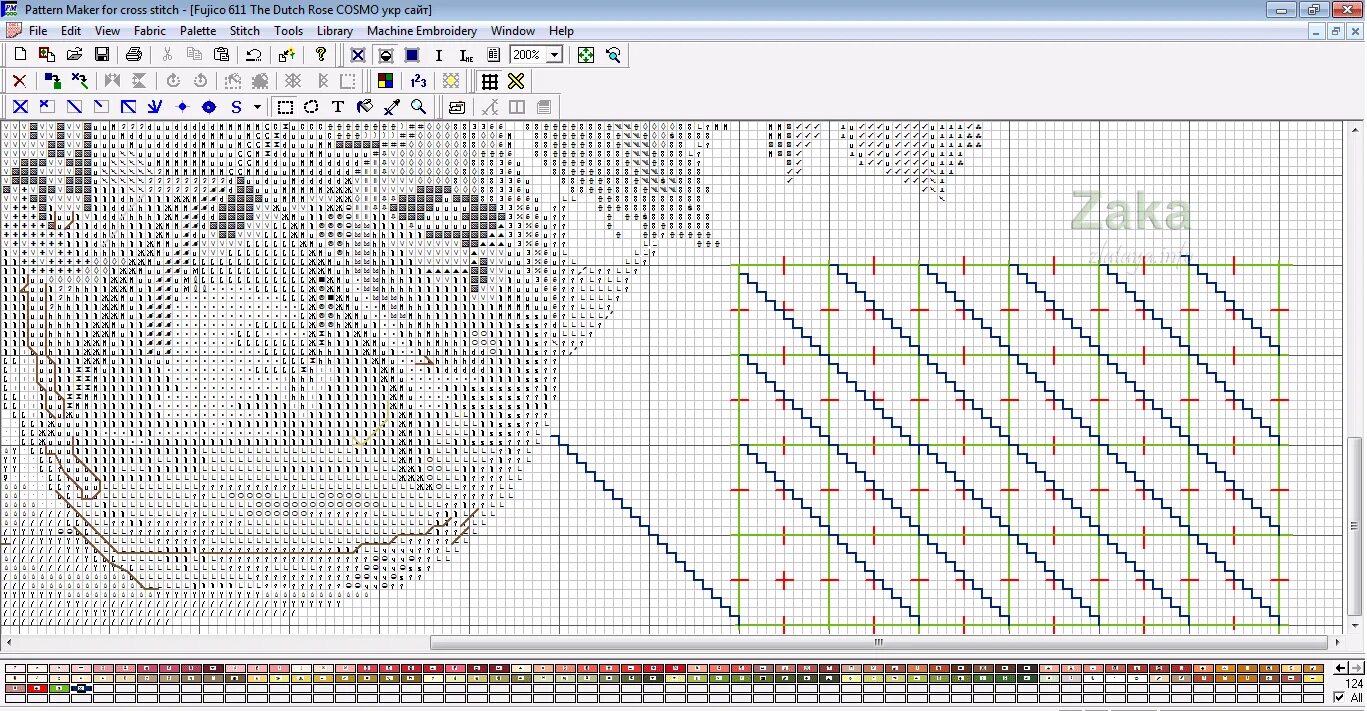Select the green swatch in third palette row
Viewport: 1367px width, 711px height.
pyautogui.click(x=59, y=688)
